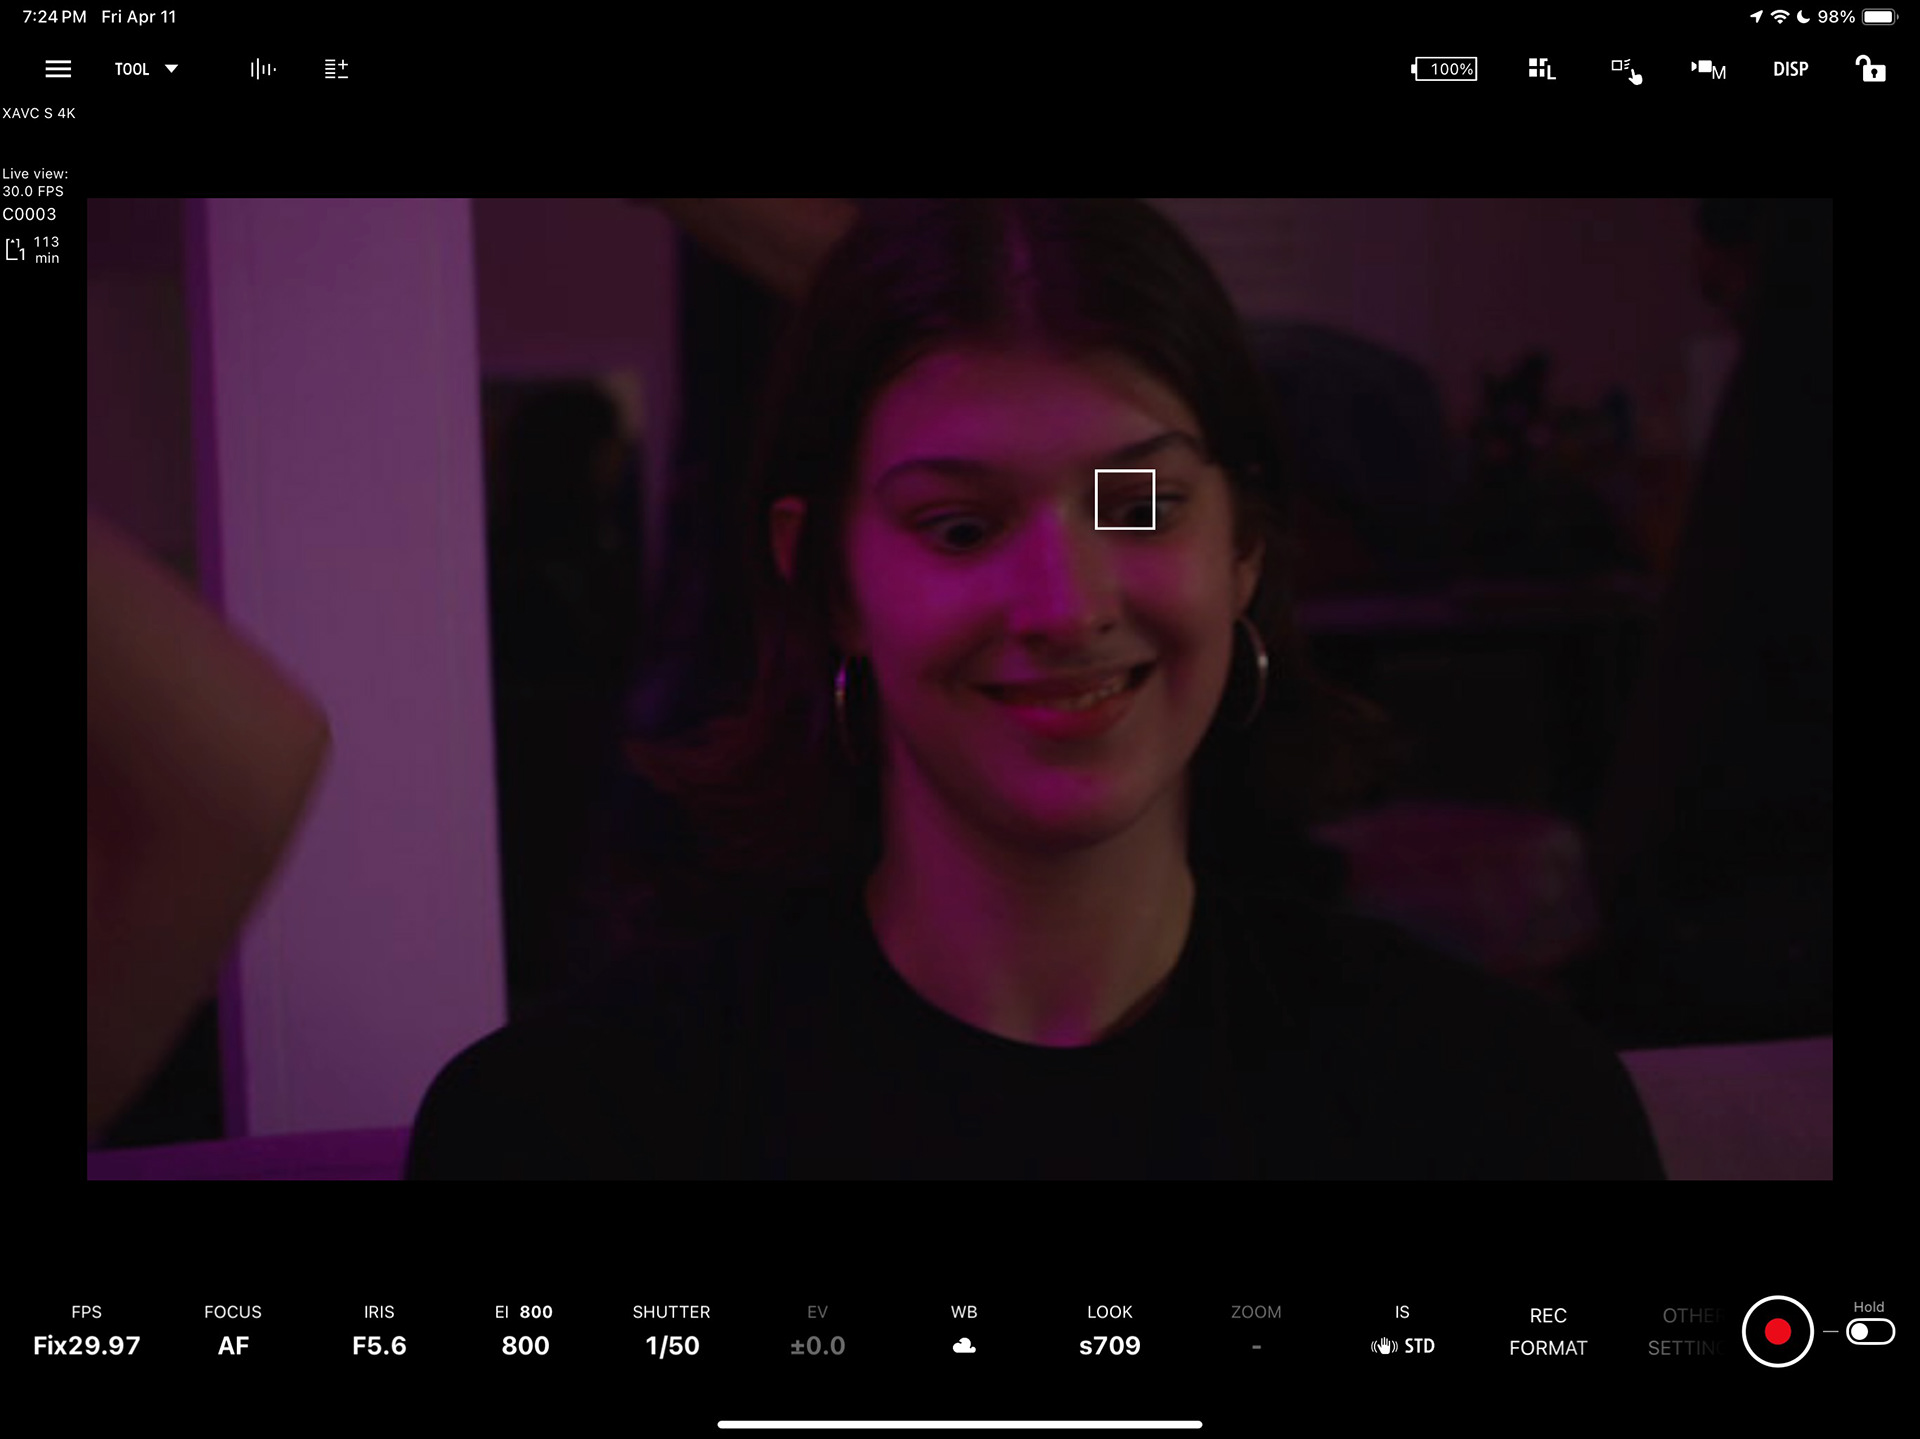This screenshot has height=1439, width=1920.
Task: Toggle the screen lock padlock icon
Action: point(1870,69)
